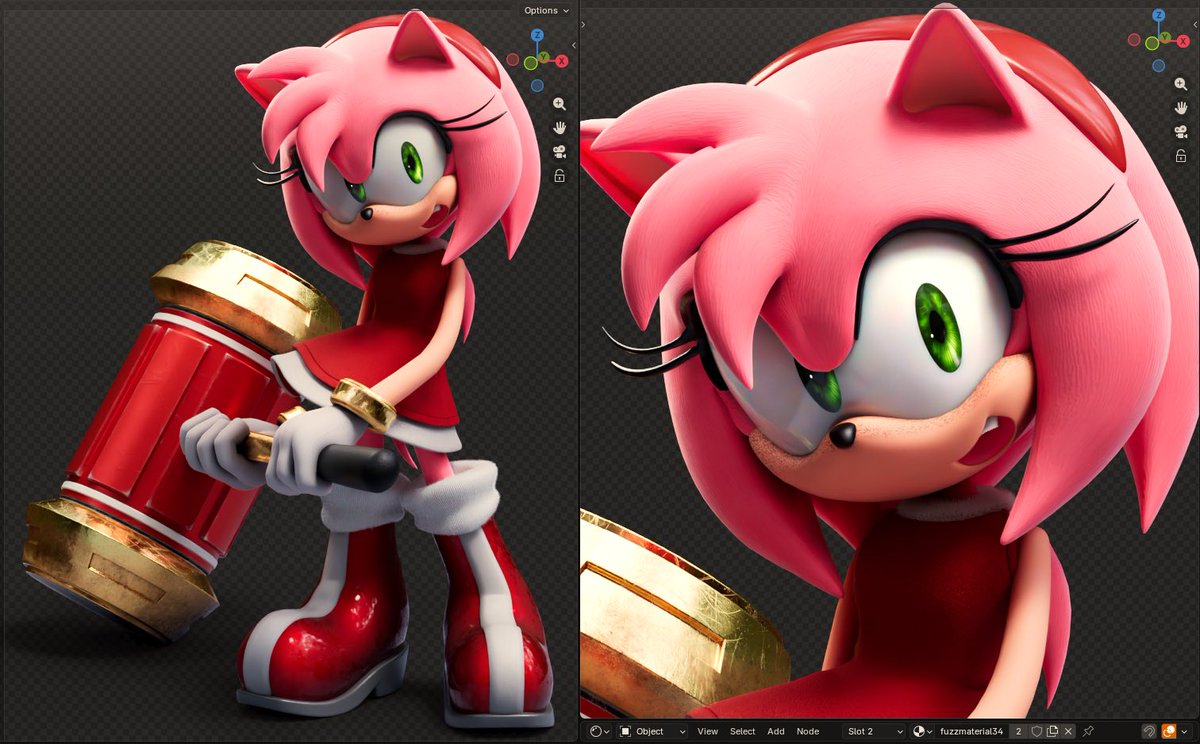Open the View menu in node editor

[707, 731]
